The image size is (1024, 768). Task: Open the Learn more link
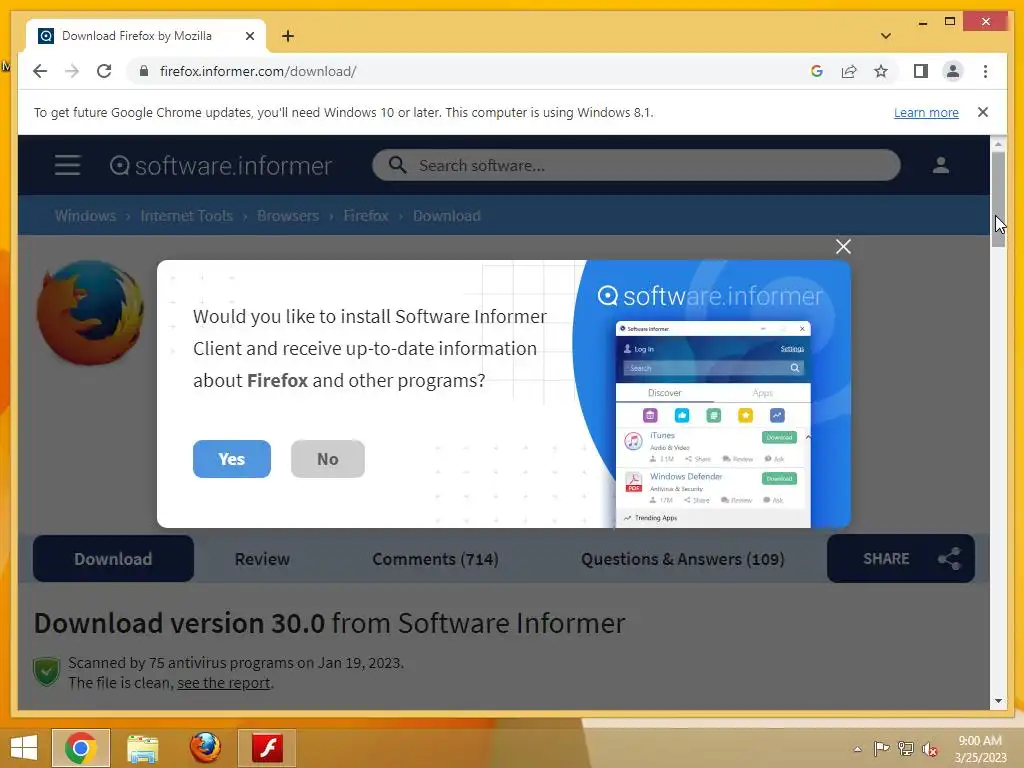click(926, 112)
